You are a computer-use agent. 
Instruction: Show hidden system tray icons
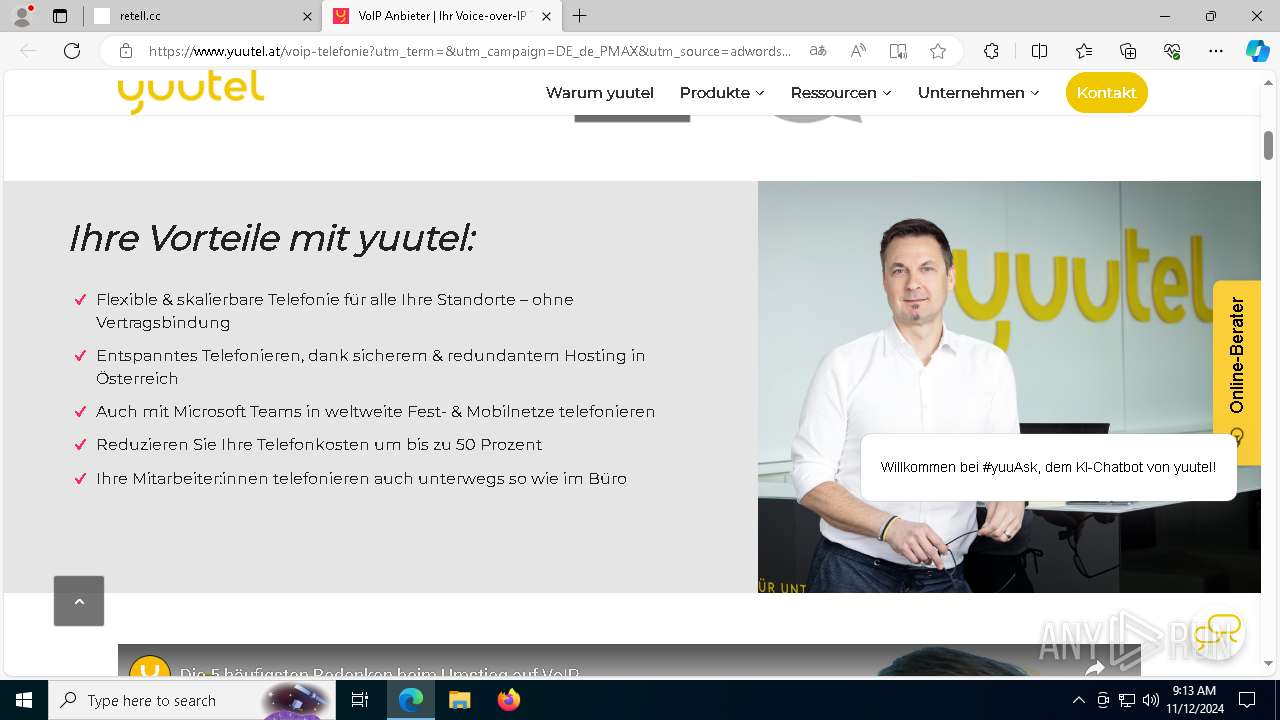1078,700
